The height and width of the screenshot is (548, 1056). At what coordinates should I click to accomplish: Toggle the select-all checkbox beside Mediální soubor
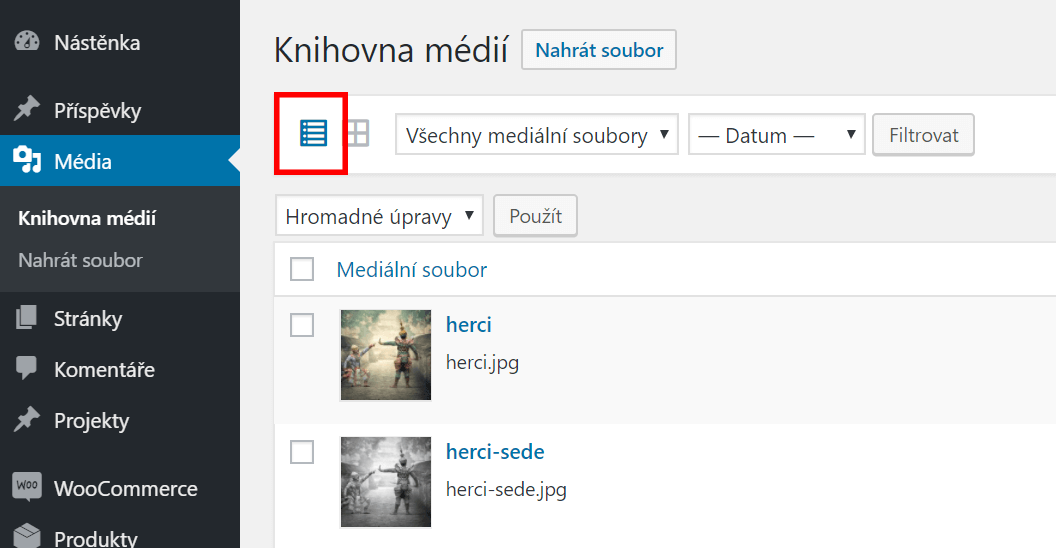tap(302, 269)
